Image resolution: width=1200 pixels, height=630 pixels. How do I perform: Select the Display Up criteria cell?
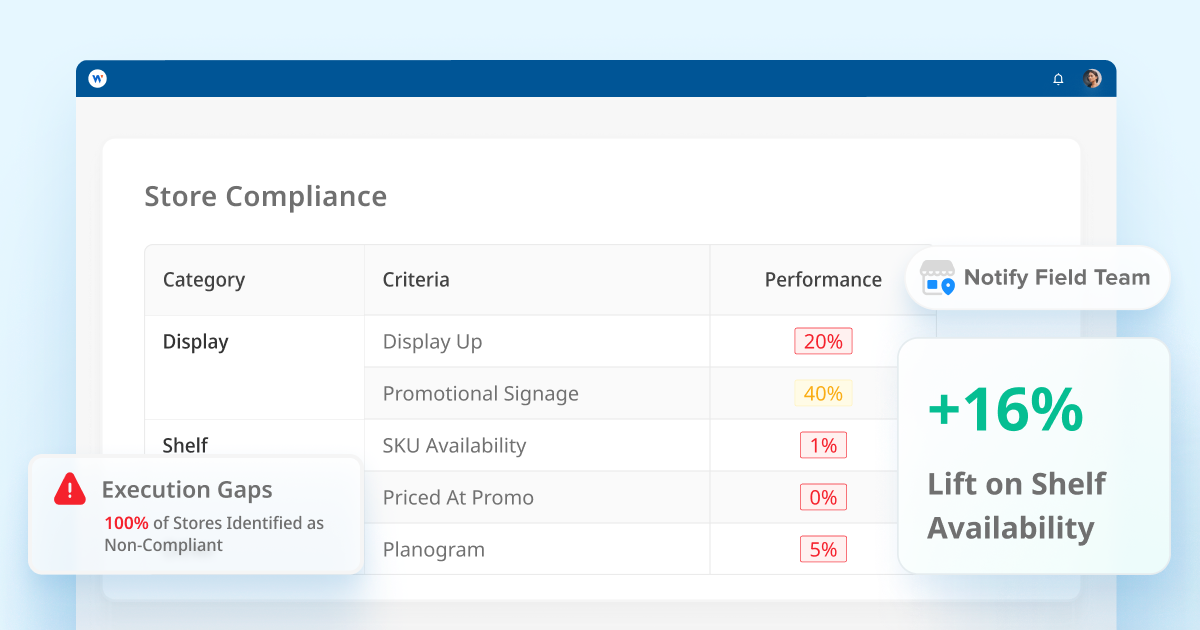pos(432,341)
